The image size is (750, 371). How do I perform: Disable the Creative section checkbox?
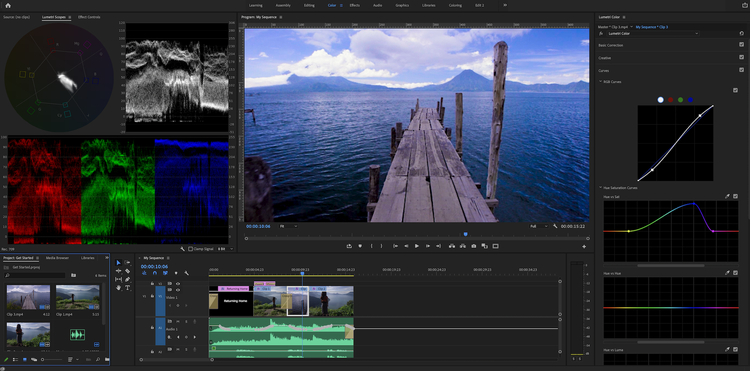coord(741,57)
